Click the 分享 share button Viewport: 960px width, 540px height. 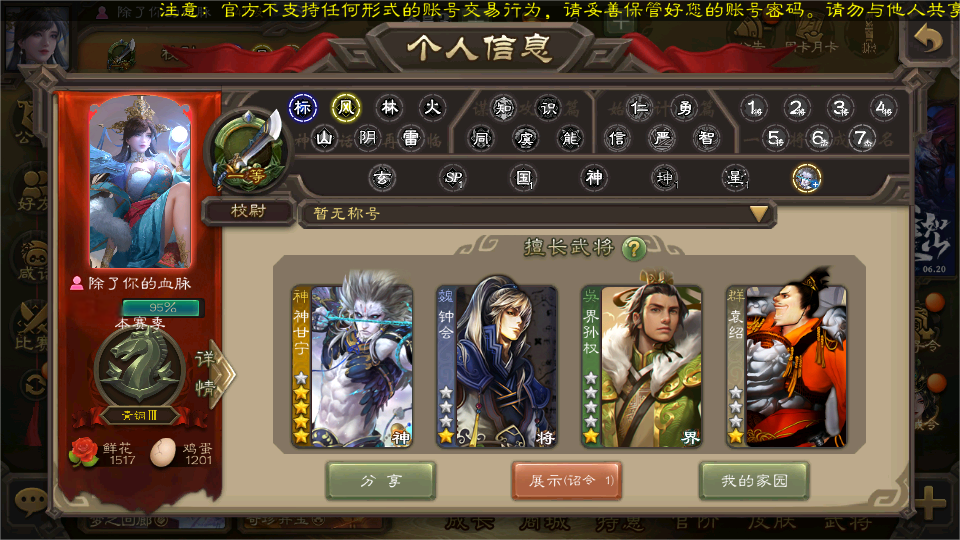pos(381,481)
